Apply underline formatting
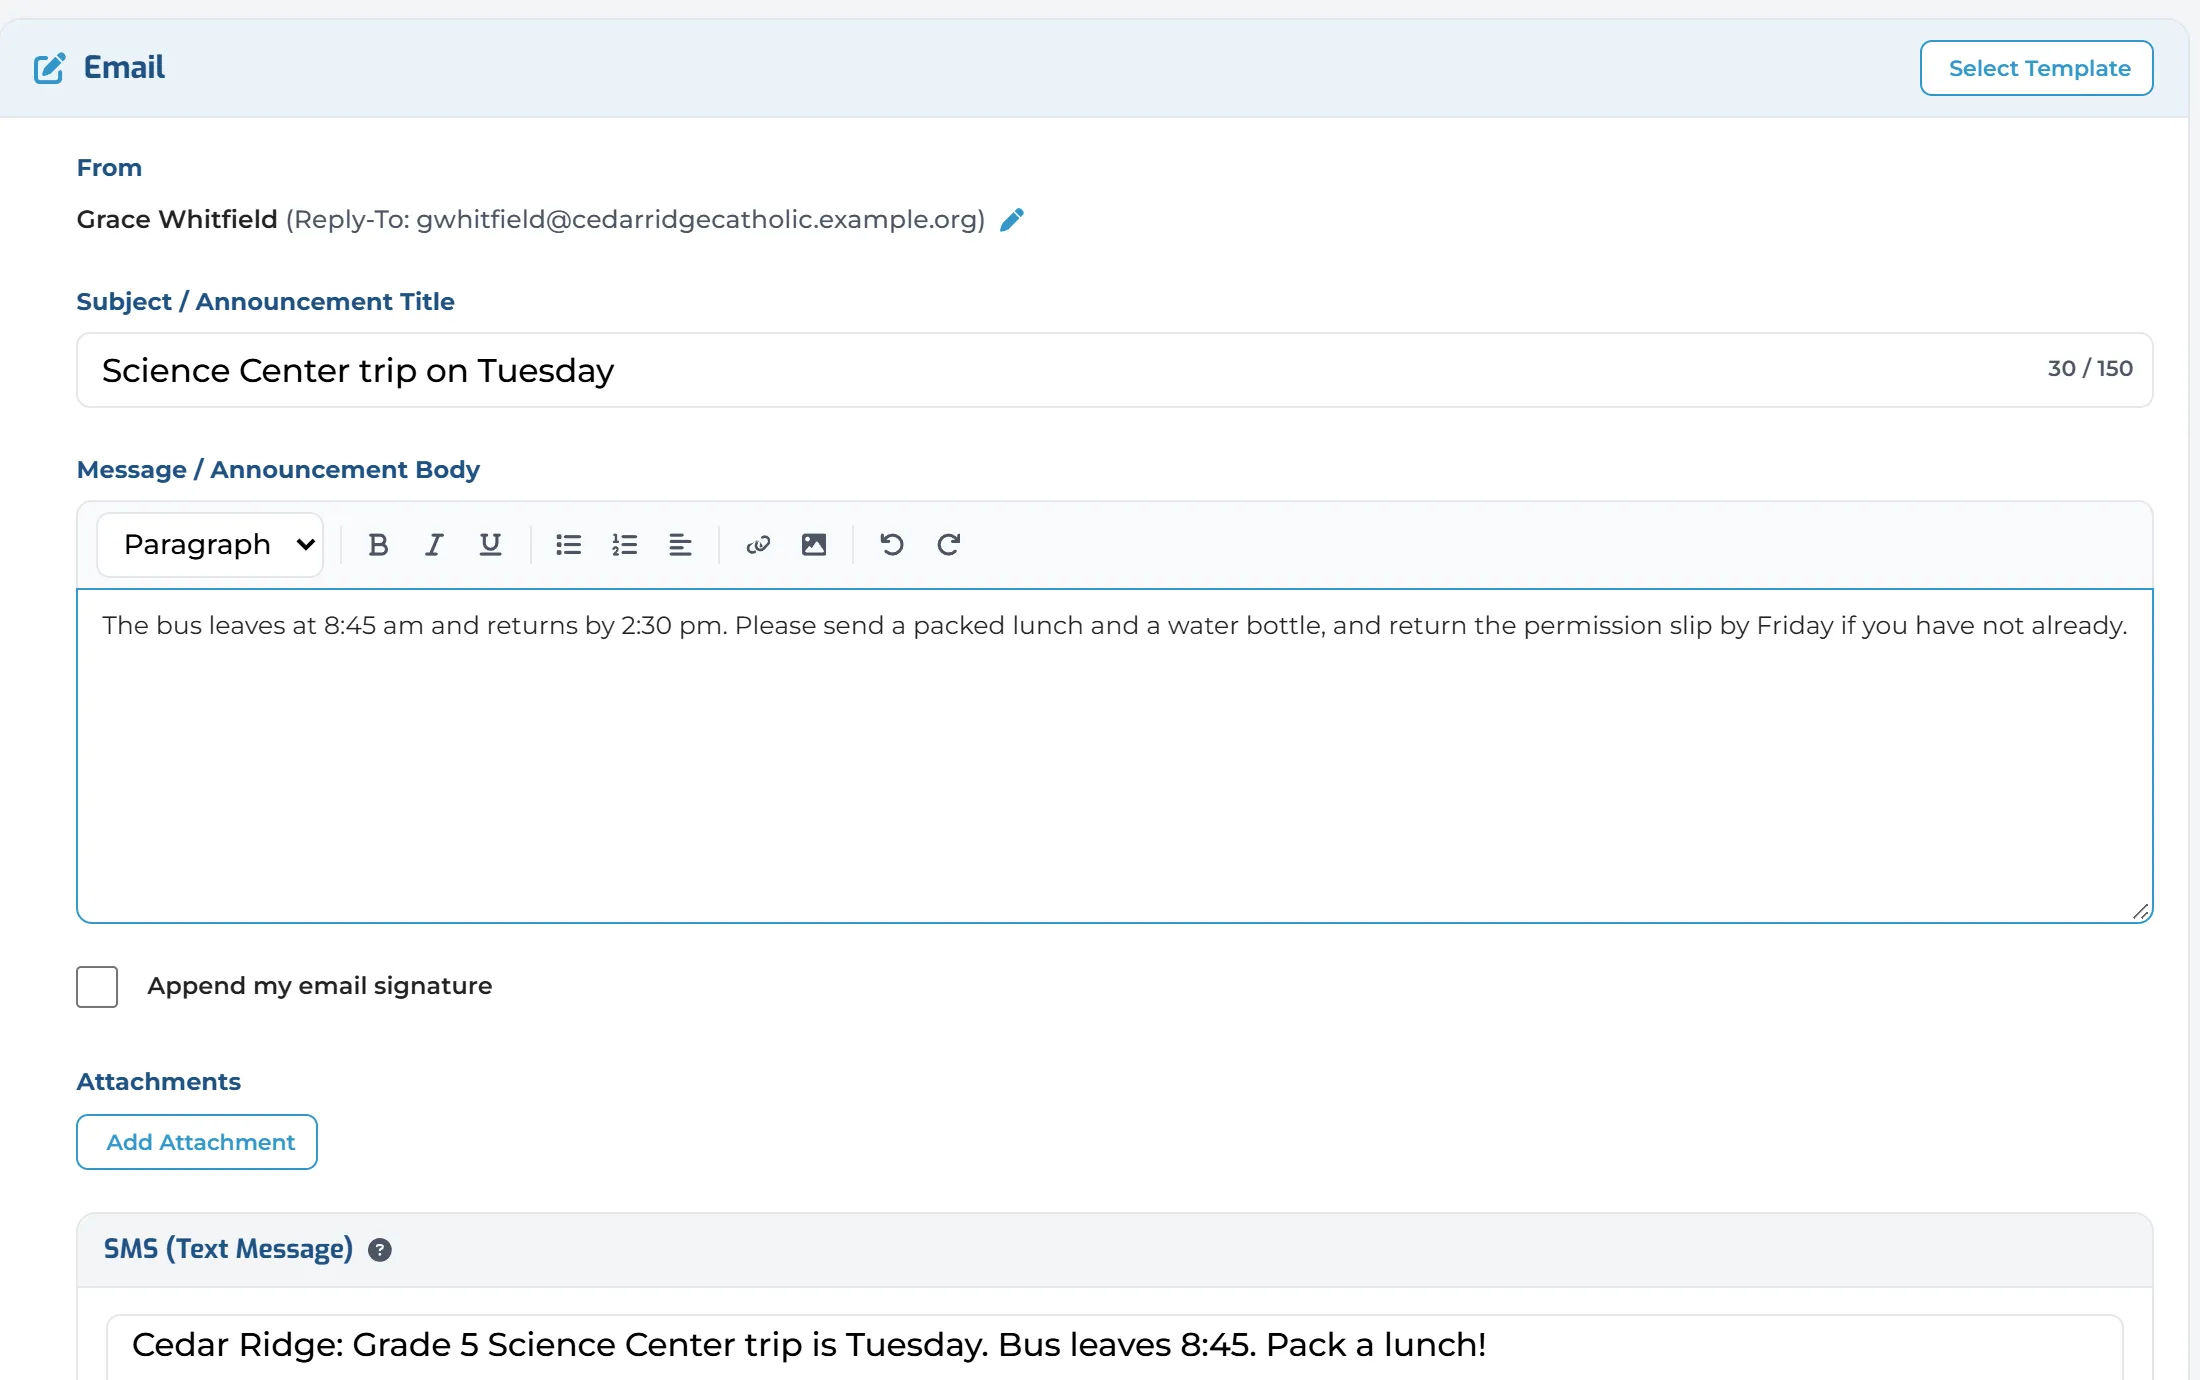The image size is (2200, 1380). click(x=490, y=545)
